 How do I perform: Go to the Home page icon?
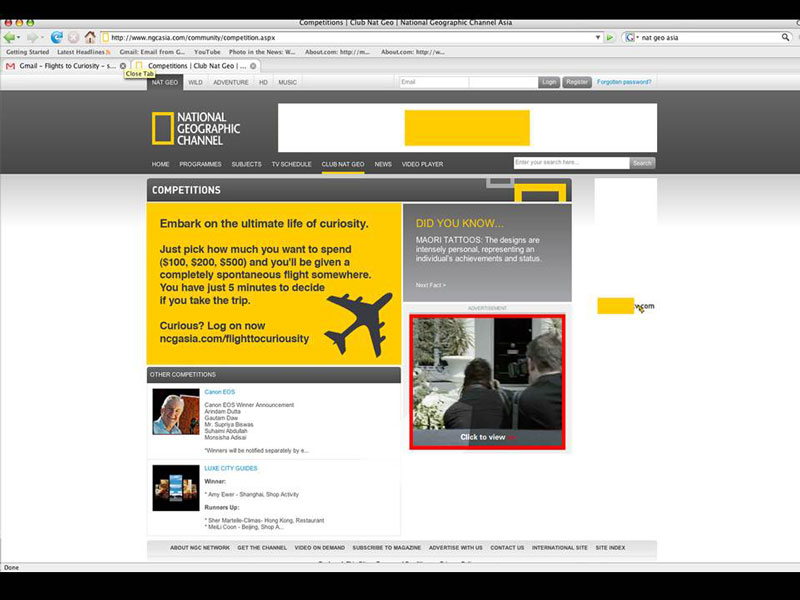tap(90, 37)
